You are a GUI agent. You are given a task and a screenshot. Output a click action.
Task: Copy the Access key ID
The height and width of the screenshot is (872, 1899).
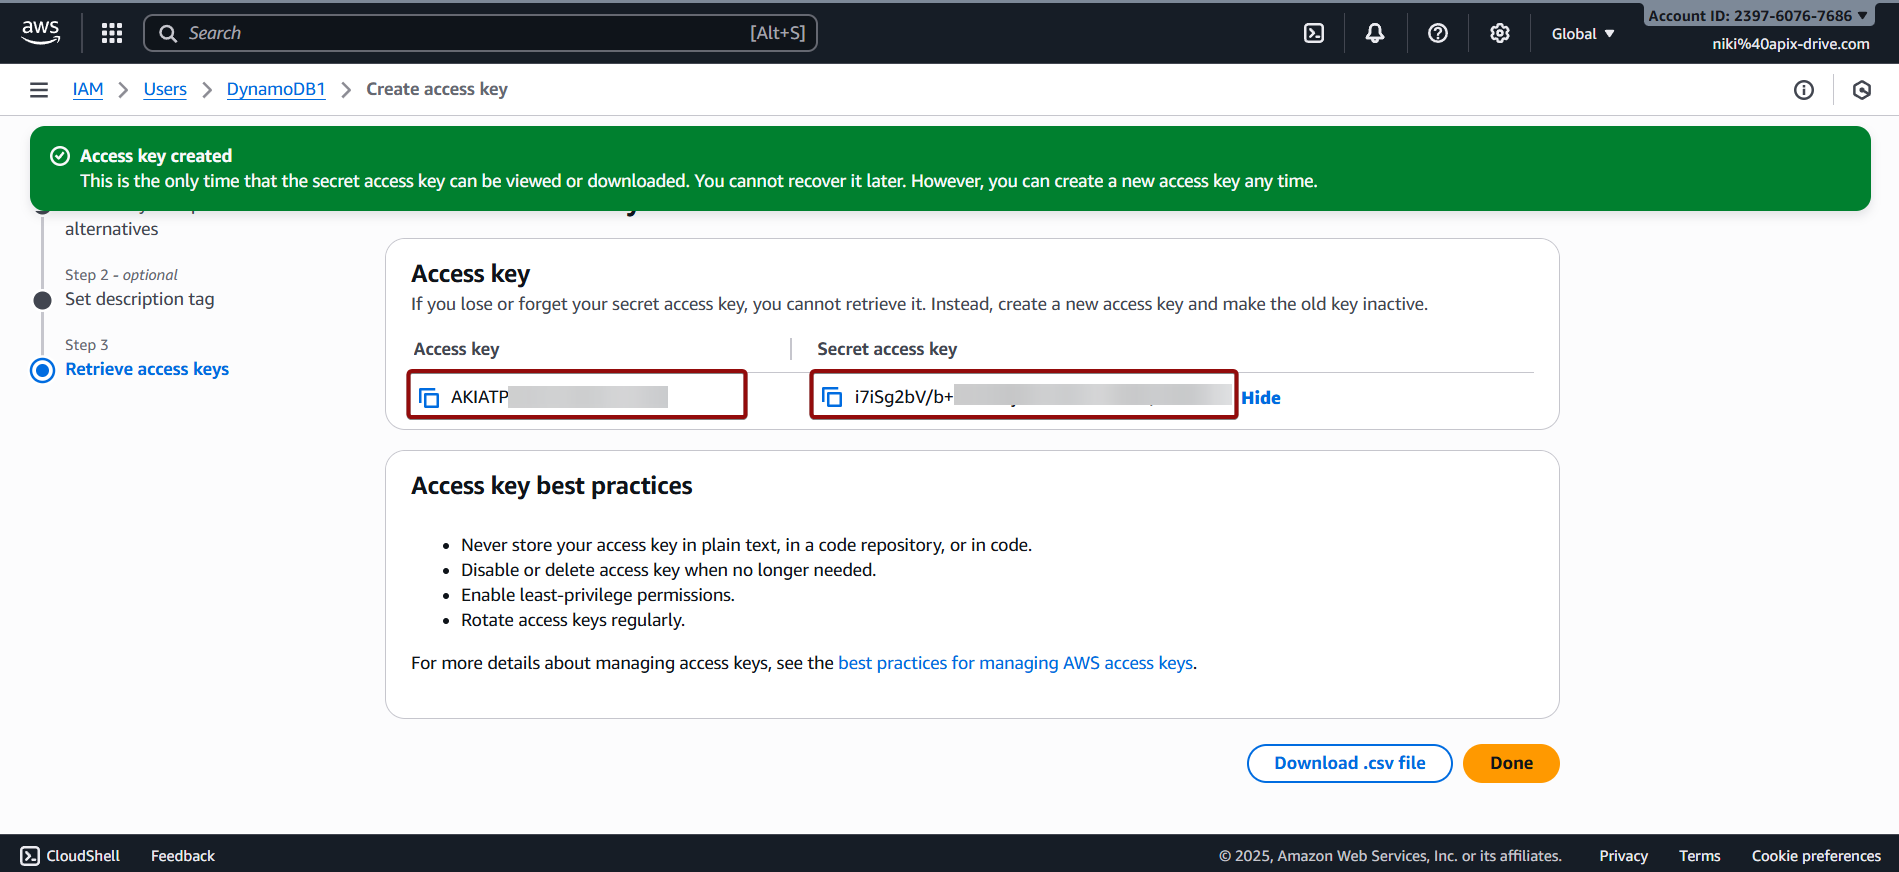click(429, 397)
